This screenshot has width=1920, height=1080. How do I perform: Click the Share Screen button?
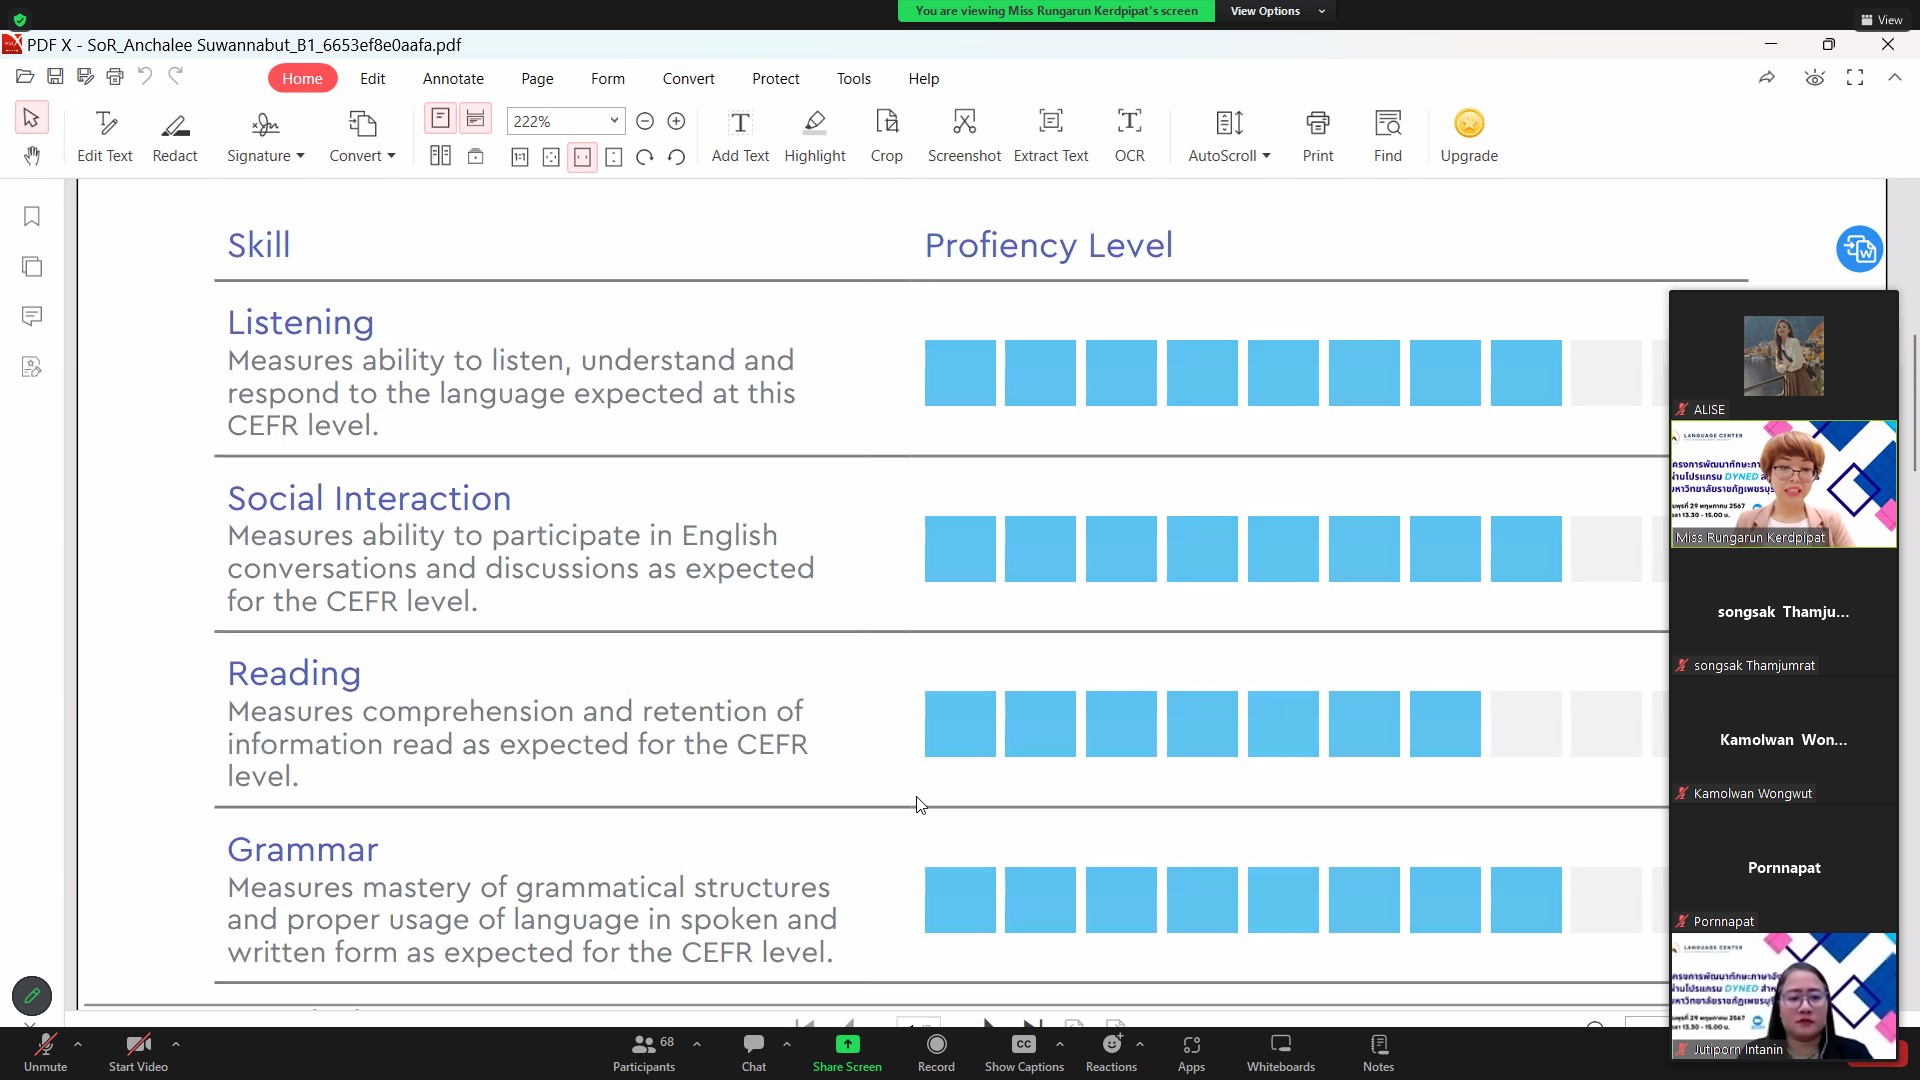846,1052
